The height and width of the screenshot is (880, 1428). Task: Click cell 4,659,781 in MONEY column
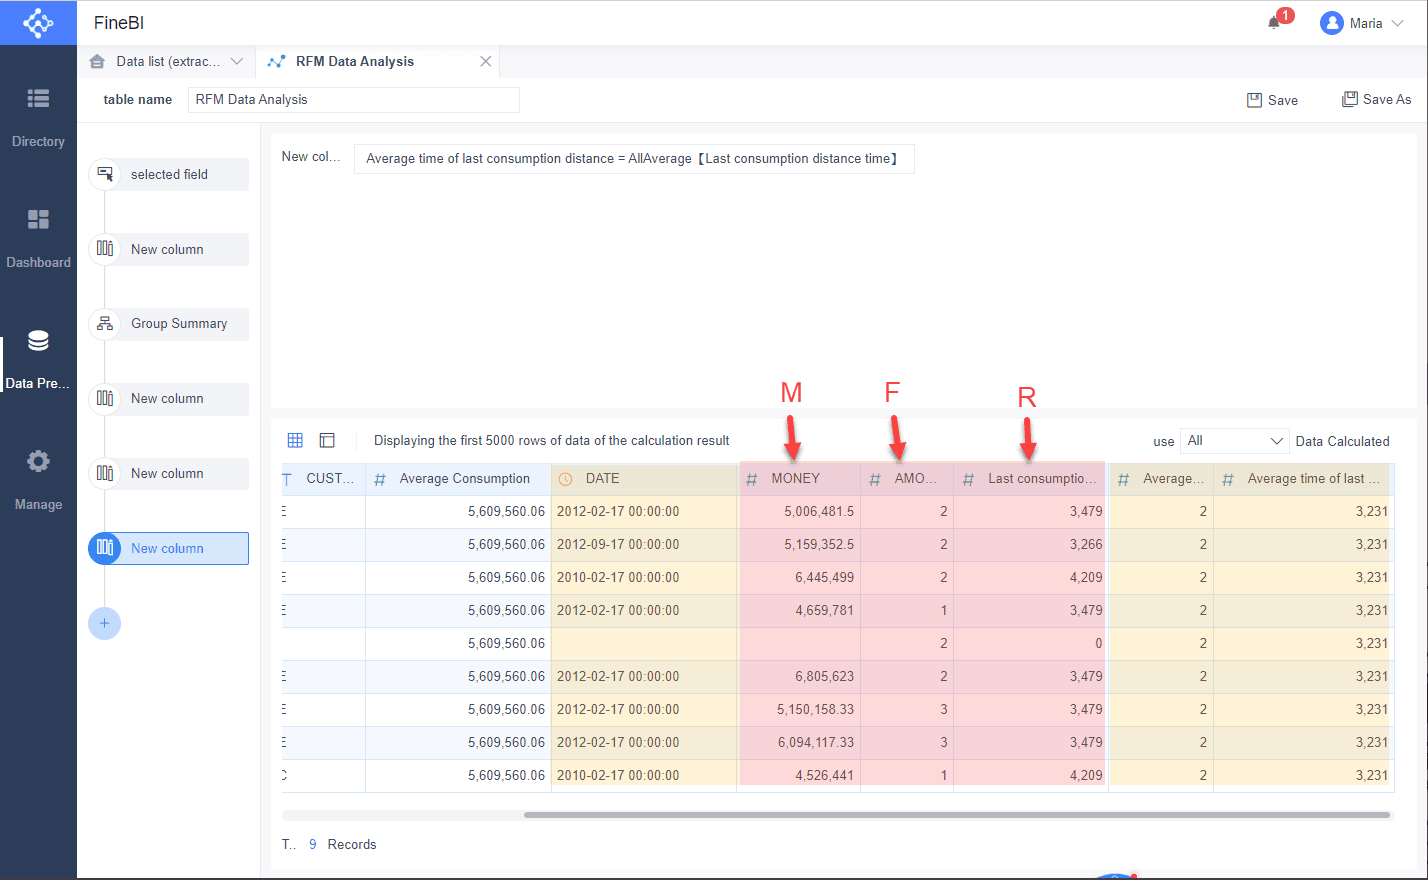click(x=799, y=610)
